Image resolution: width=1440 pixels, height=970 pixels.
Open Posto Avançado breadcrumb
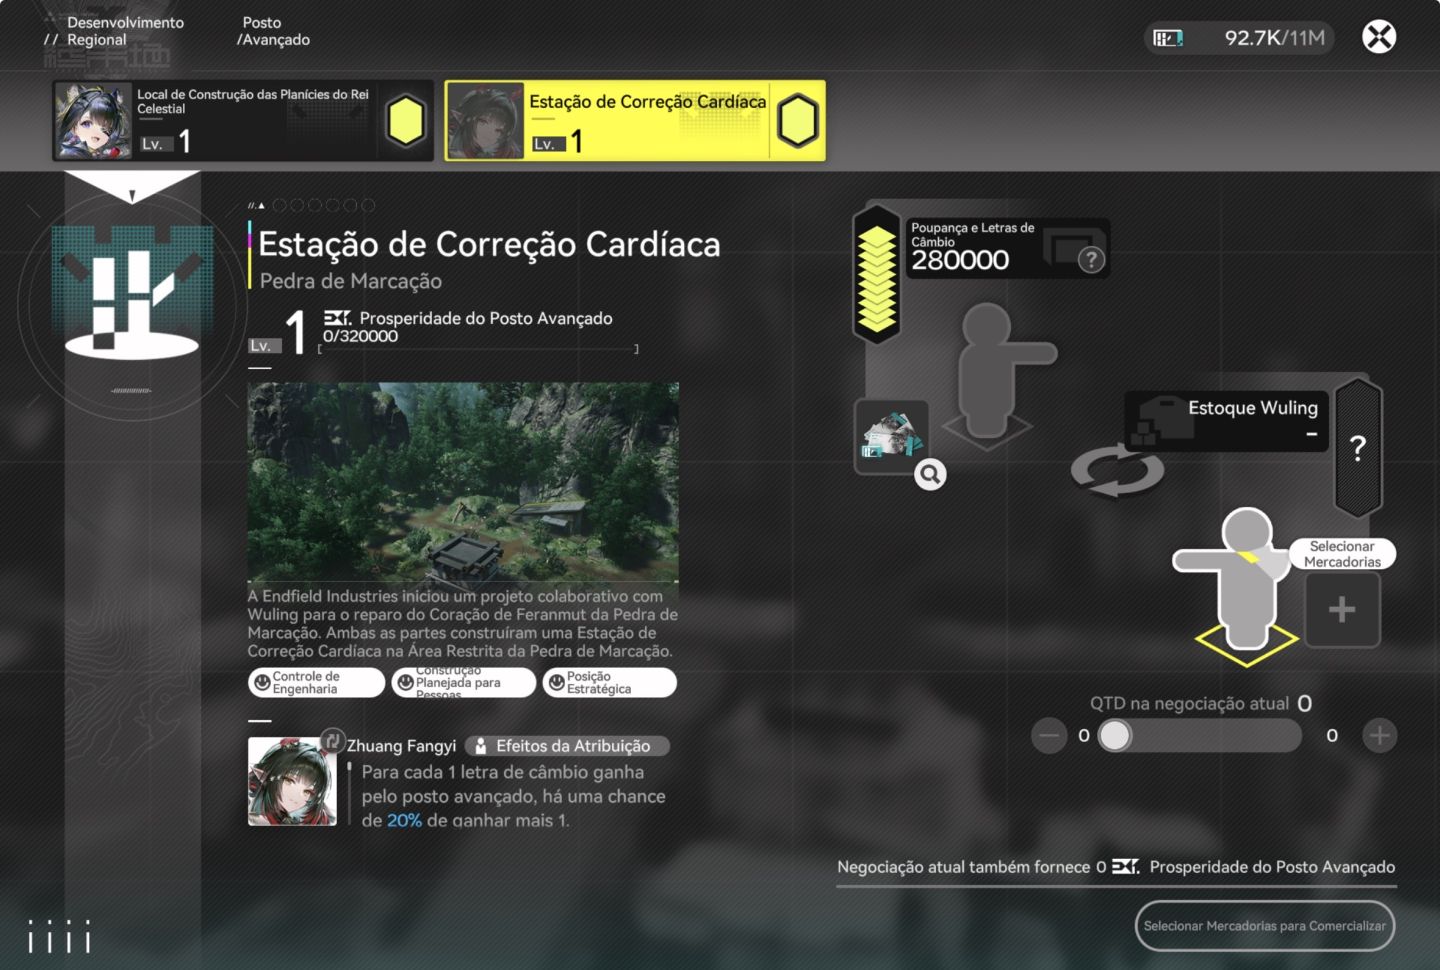tap(273, 31)
